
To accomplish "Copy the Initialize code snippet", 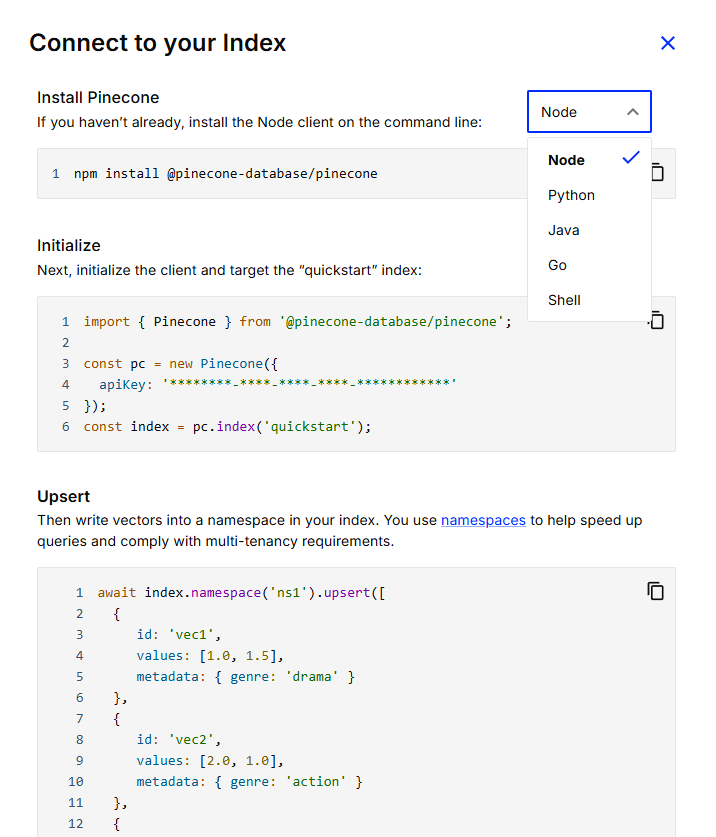I will [657, 320].
